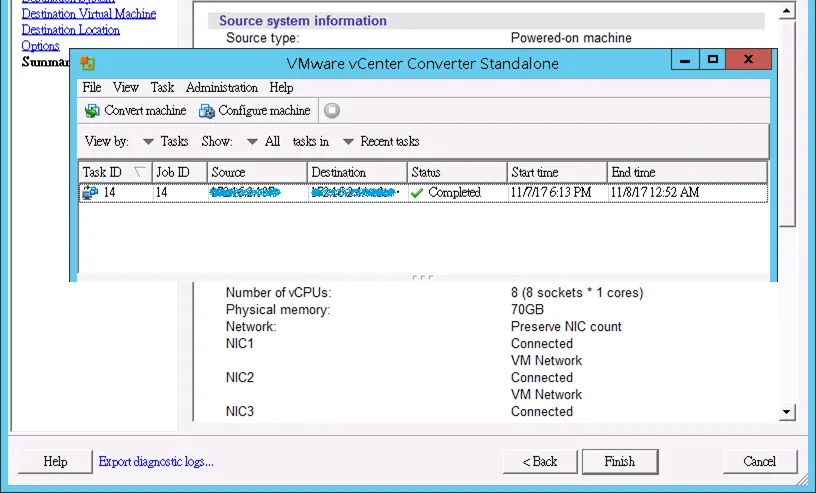Sort by the End time column header
Image resolution: width=816 pixels, height=493 pixels.
[687, 172]
